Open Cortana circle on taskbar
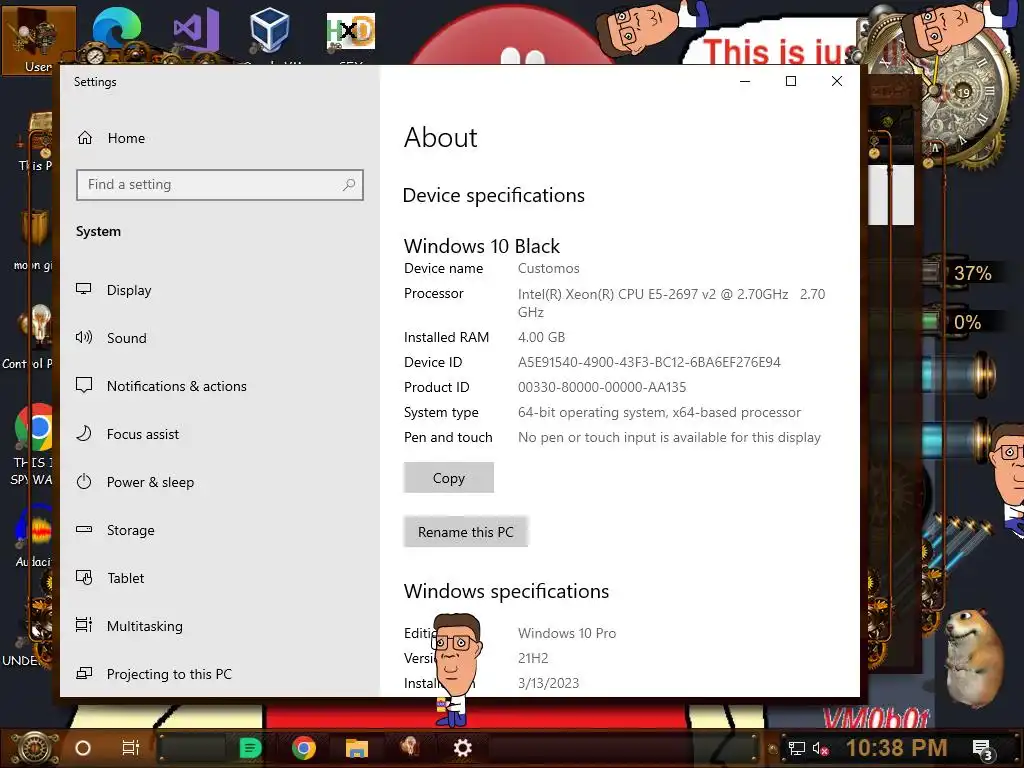 83,748
